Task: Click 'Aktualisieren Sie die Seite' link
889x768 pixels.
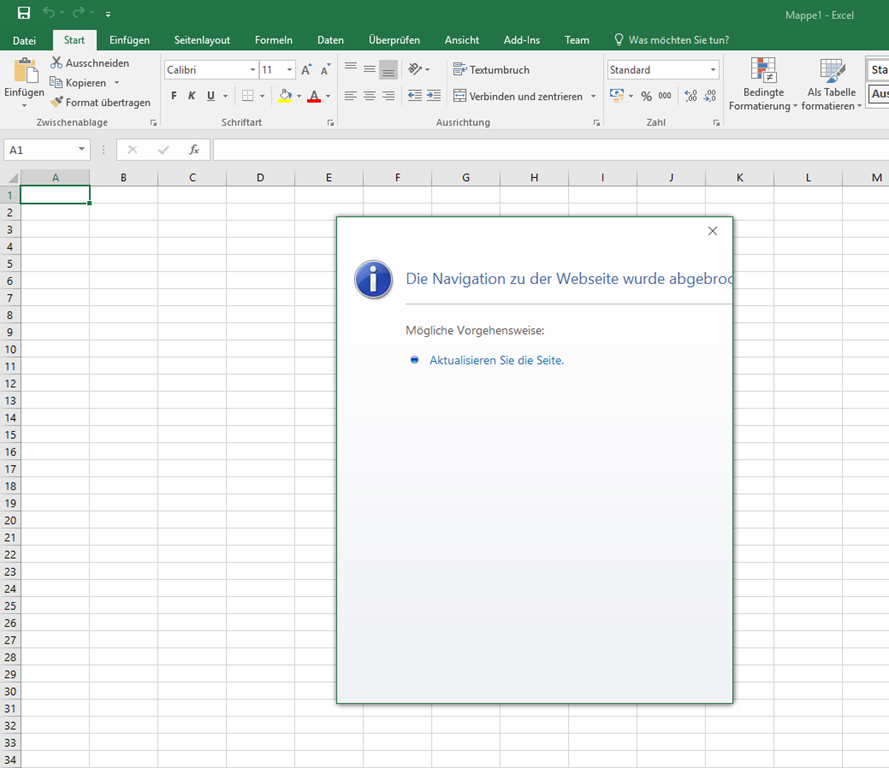Action: (496, 360)
